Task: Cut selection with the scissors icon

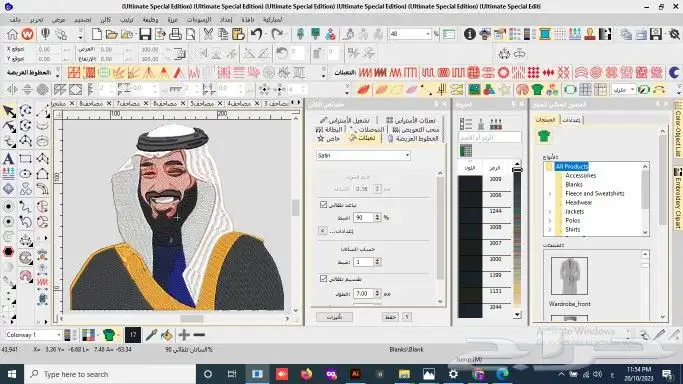Action: pos(208,34)
